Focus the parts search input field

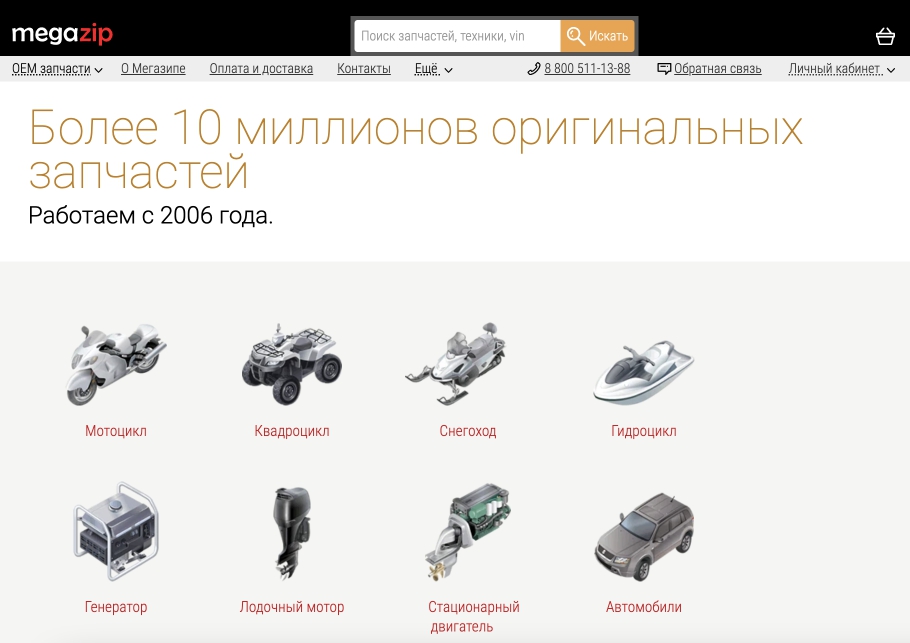pyautogui.click(x=457, y=36)
